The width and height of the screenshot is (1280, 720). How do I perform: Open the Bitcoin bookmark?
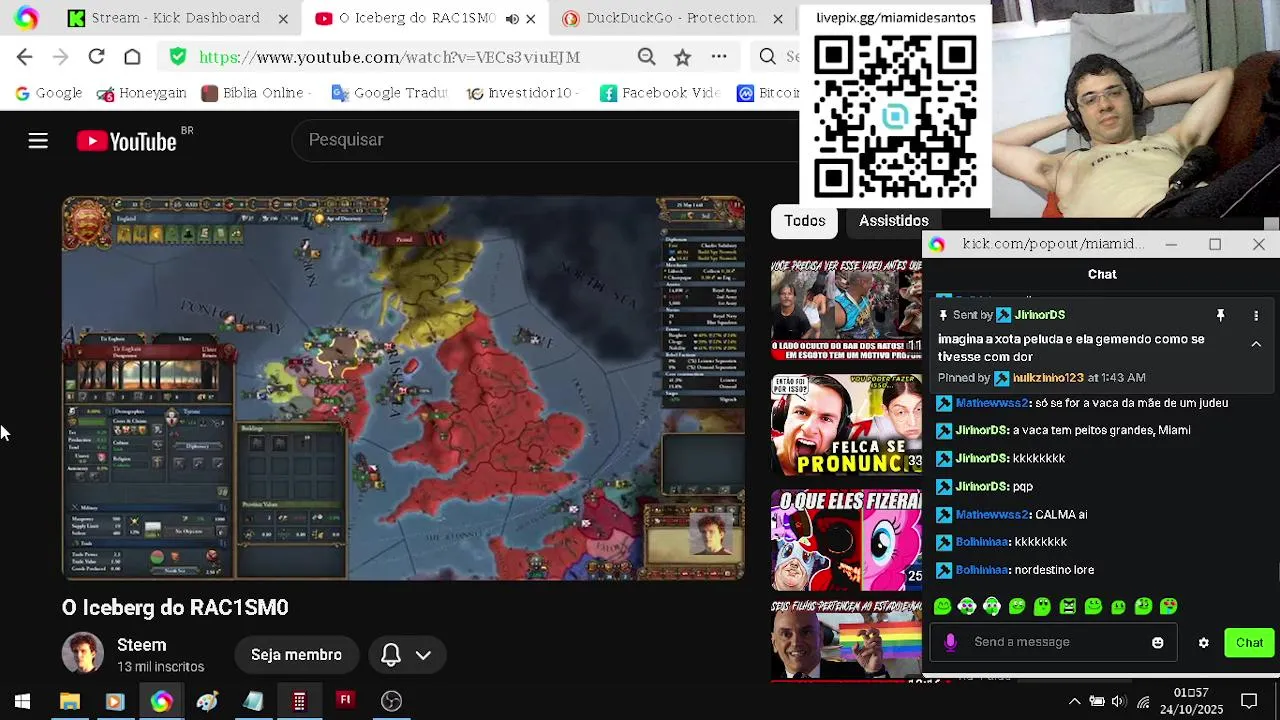768,93
